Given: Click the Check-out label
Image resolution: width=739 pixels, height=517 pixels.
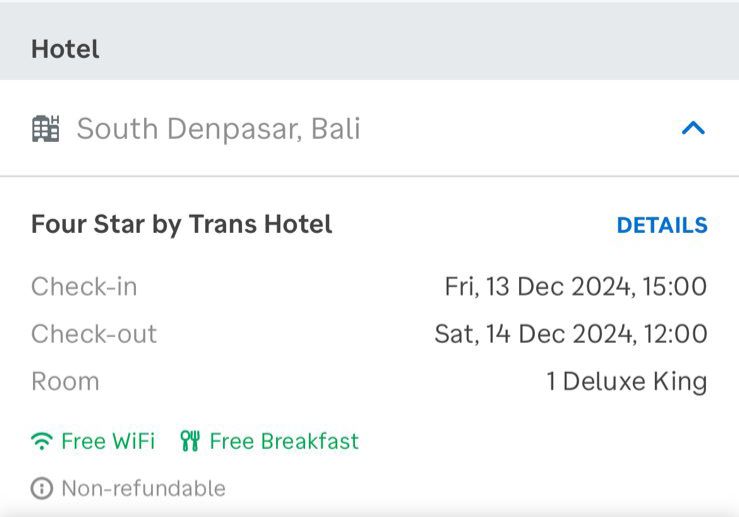Looking at the screenshot, I should coord(94,334).
